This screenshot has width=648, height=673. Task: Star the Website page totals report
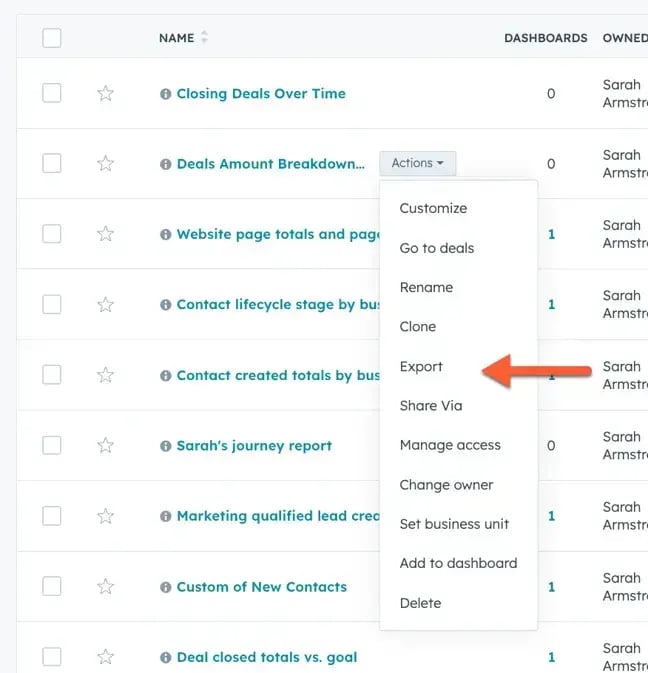[105, 234]
